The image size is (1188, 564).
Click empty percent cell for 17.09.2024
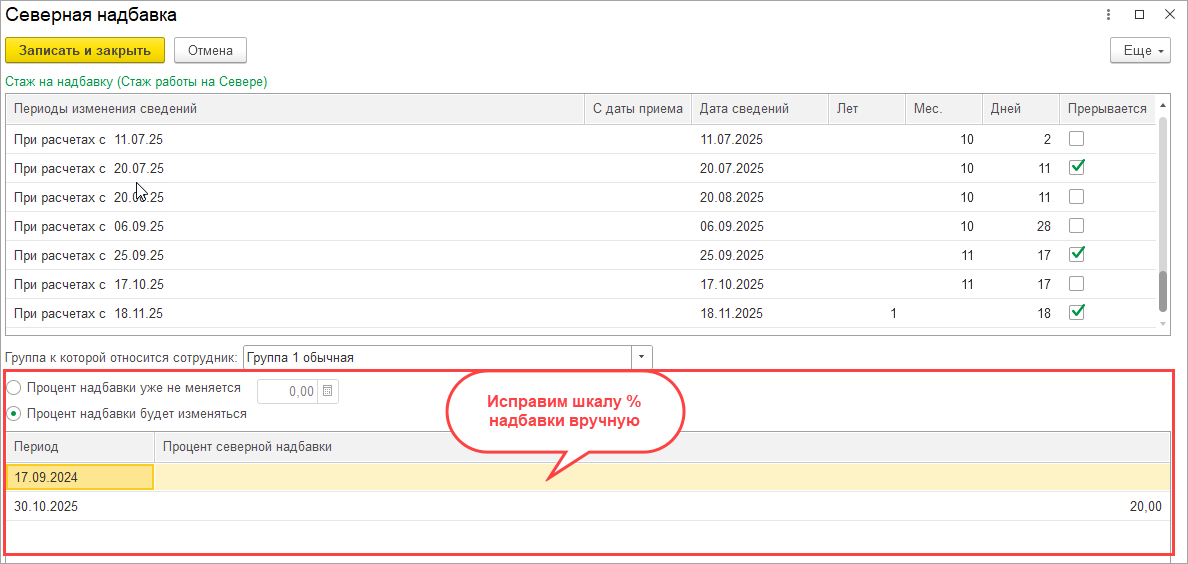(662, 478)
